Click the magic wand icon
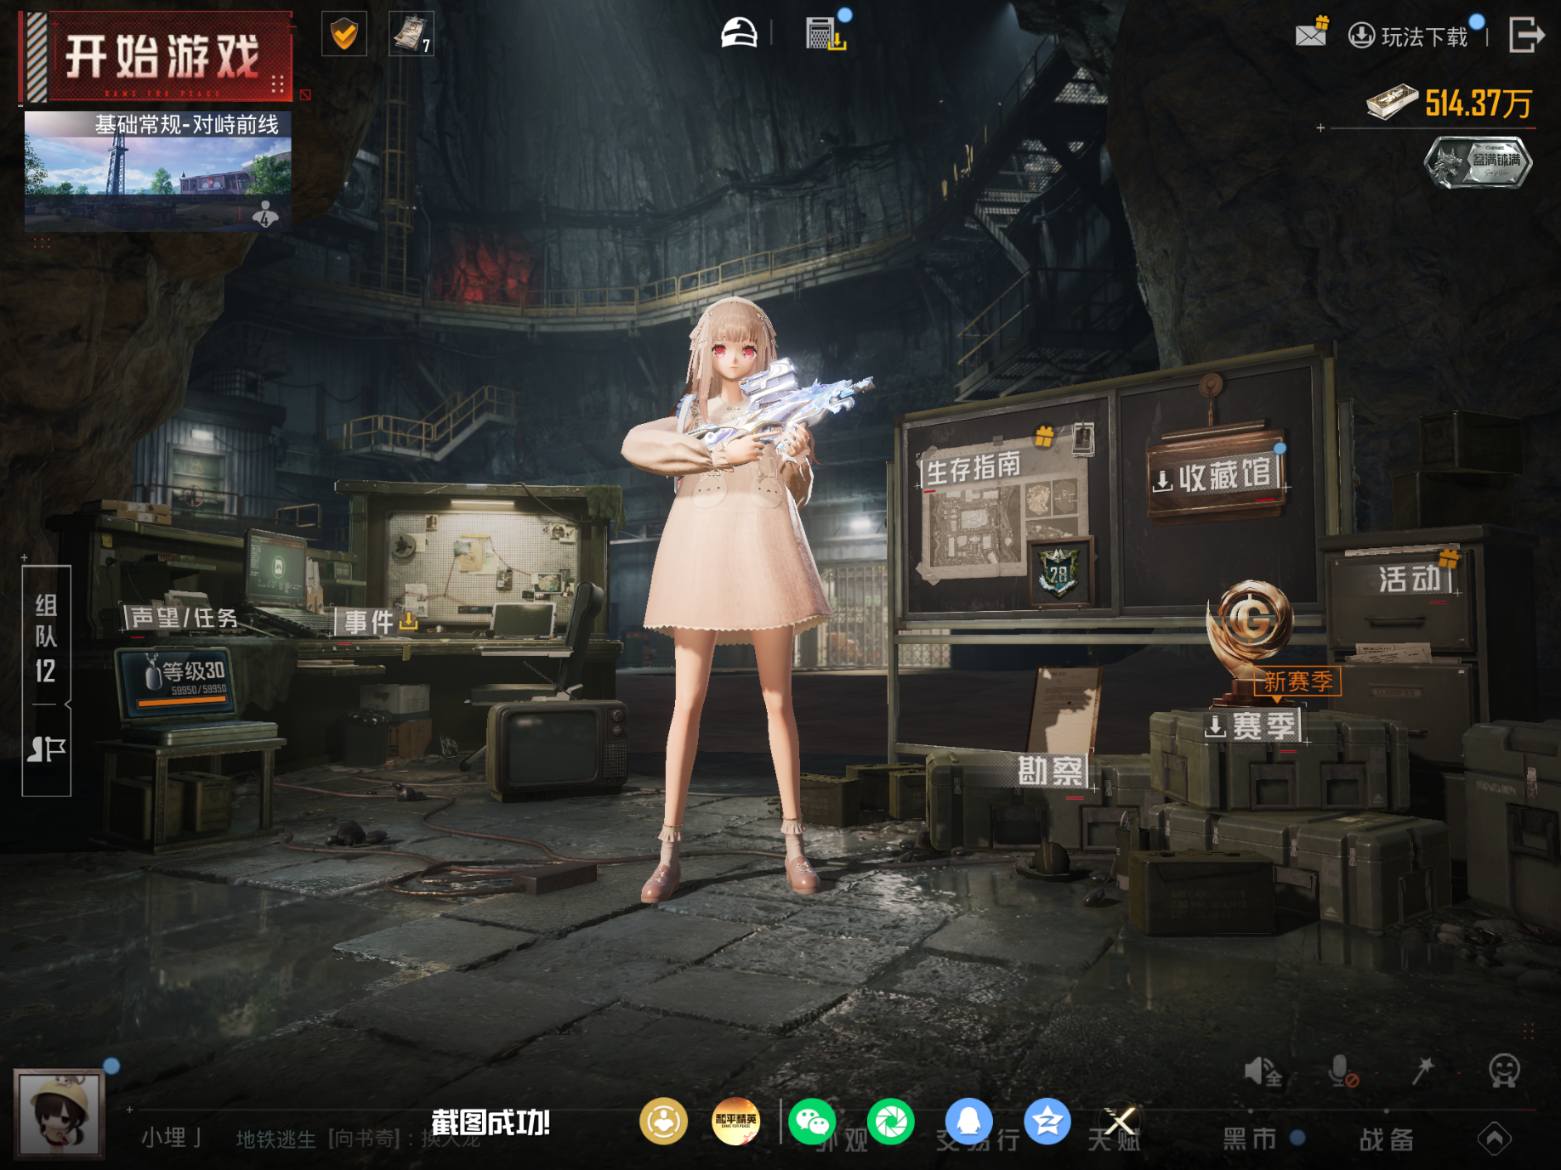Viewport: 1561px width, 1170px height. pos(1422,1071)
